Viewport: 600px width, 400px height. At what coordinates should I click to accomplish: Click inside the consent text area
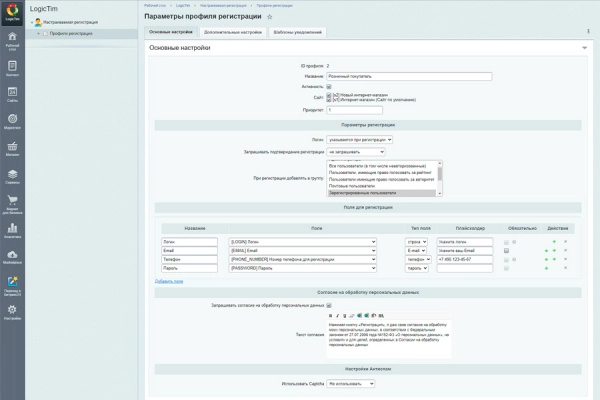coord(389,339)
